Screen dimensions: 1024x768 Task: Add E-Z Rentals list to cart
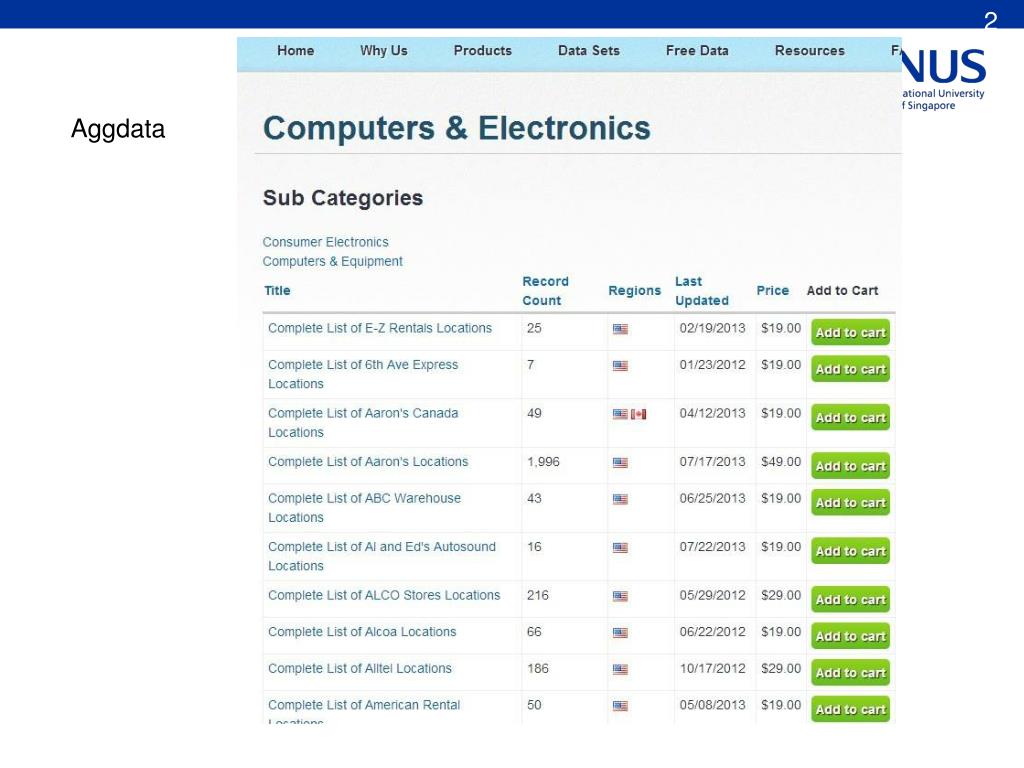(850, 332)
